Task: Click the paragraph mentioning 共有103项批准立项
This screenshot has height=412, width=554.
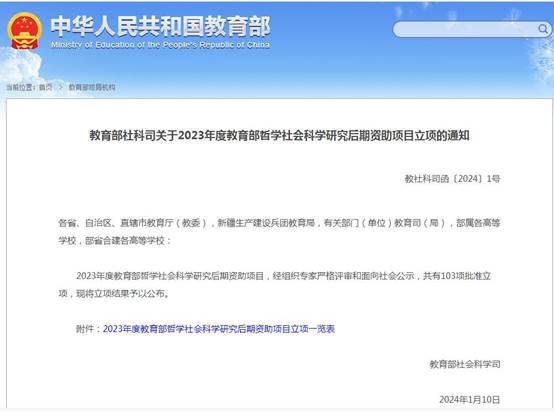Action: tap(275, 285)
